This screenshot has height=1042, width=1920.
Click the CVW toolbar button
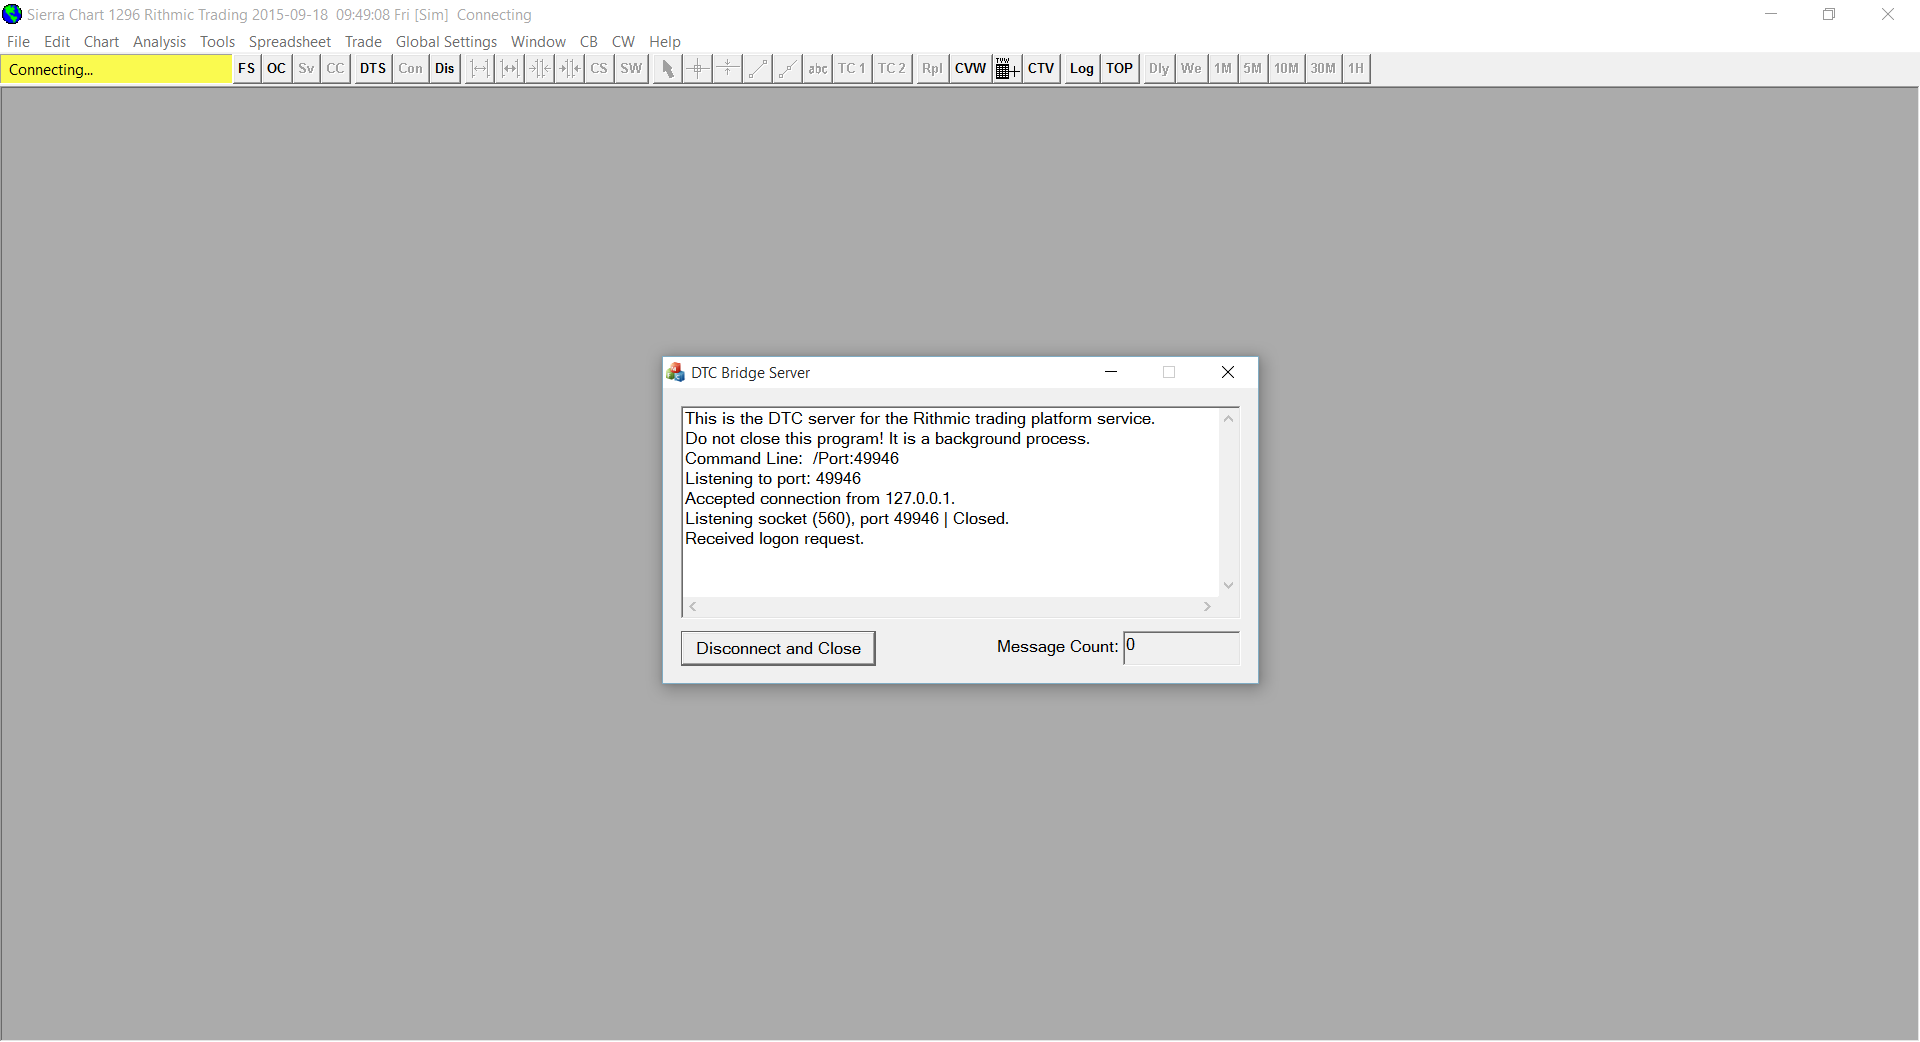point(971,69)
